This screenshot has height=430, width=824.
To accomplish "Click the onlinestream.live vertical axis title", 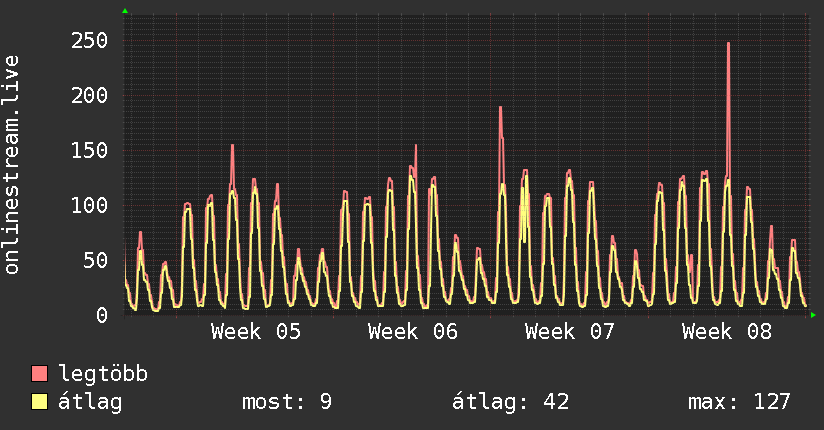I will click(12, 165).
